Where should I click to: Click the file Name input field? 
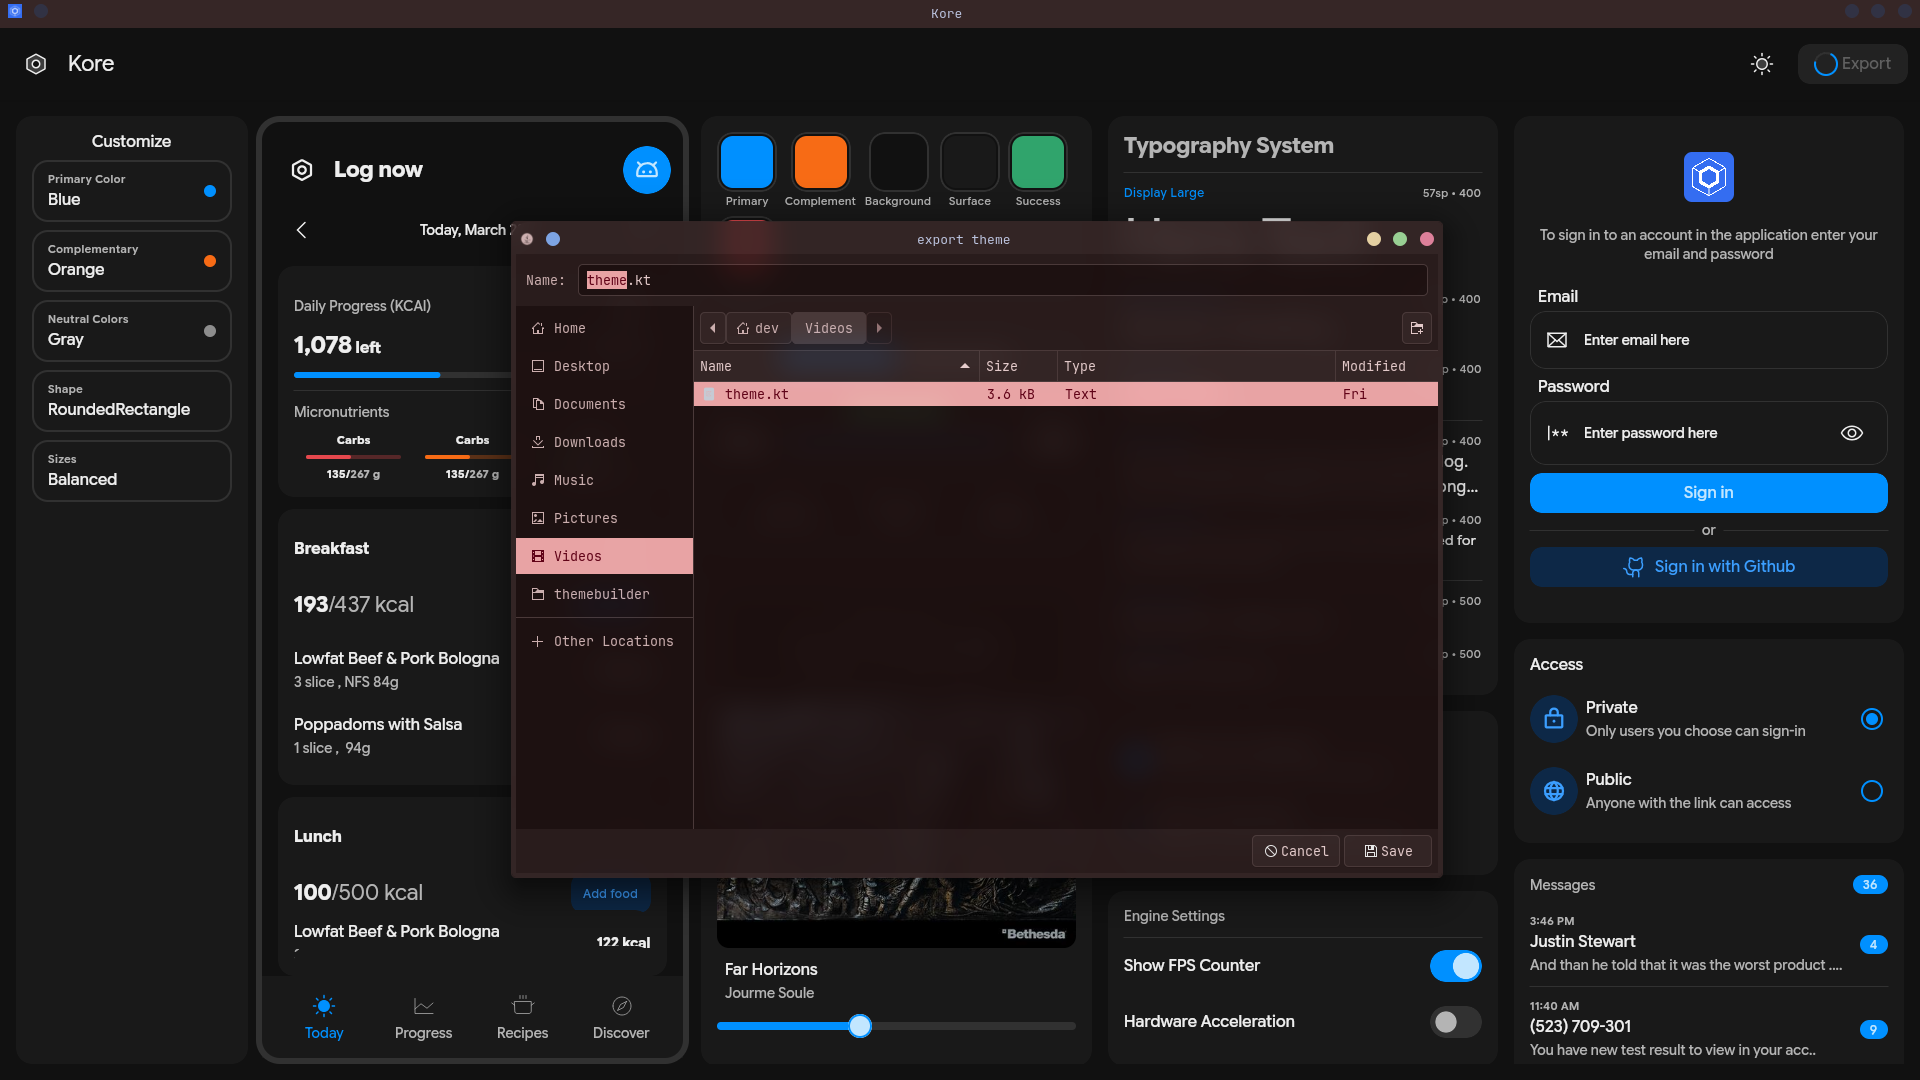click(1002, 280)
